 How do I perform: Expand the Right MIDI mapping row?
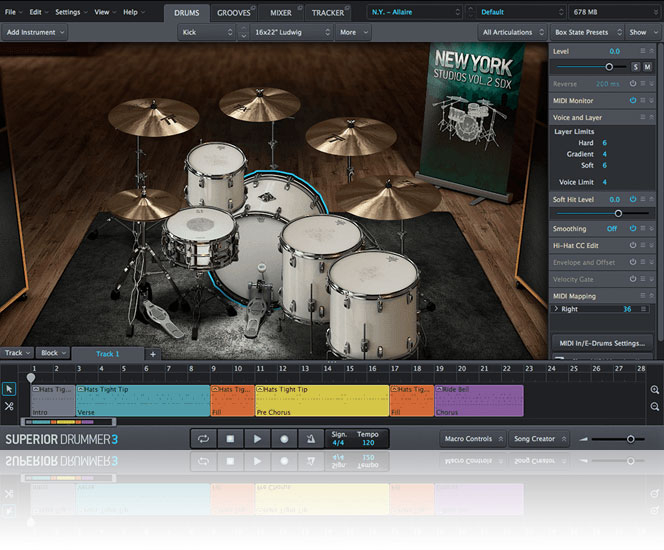556,310
